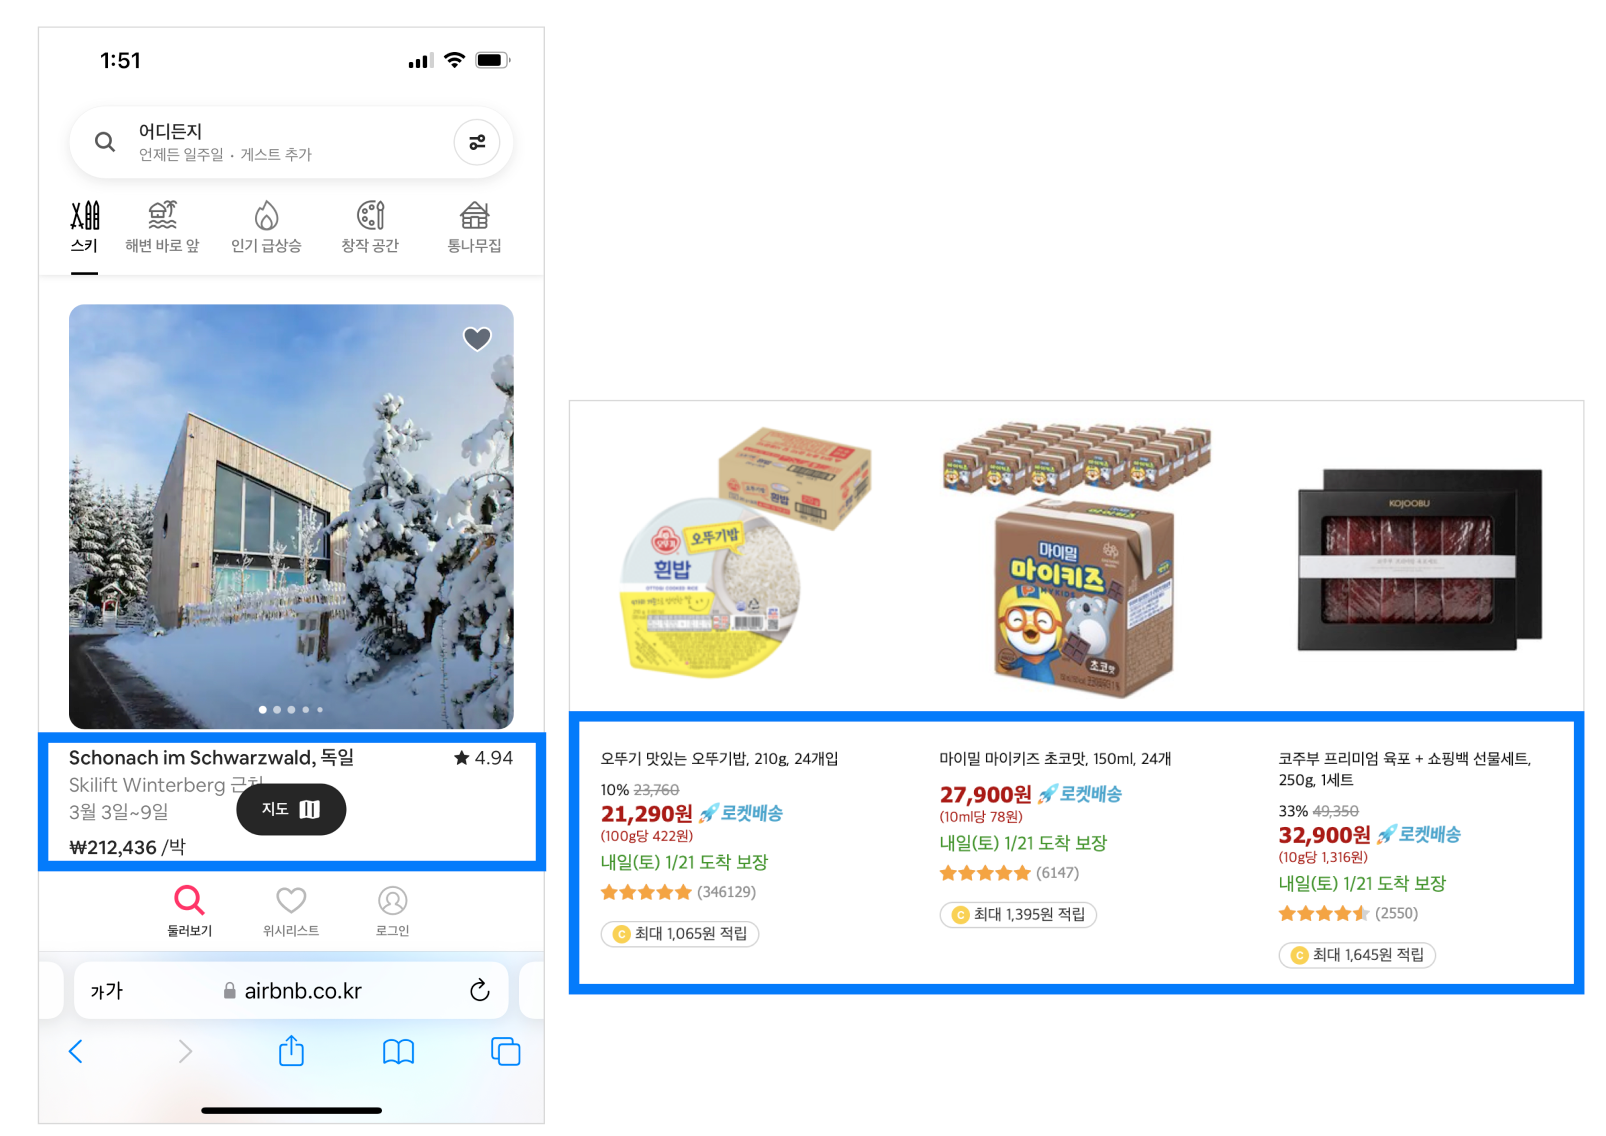Open the 어디든지 search bar

[291, 142]
